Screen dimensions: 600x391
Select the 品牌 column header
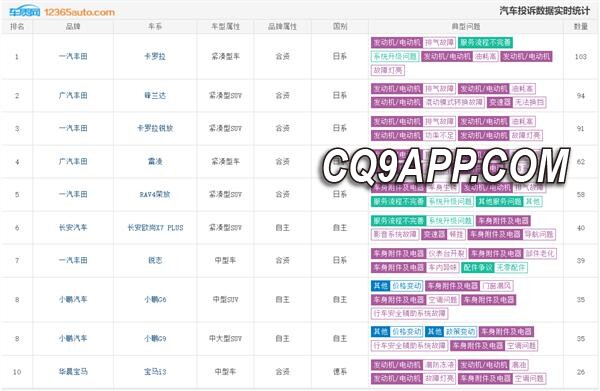pos(73,26)
